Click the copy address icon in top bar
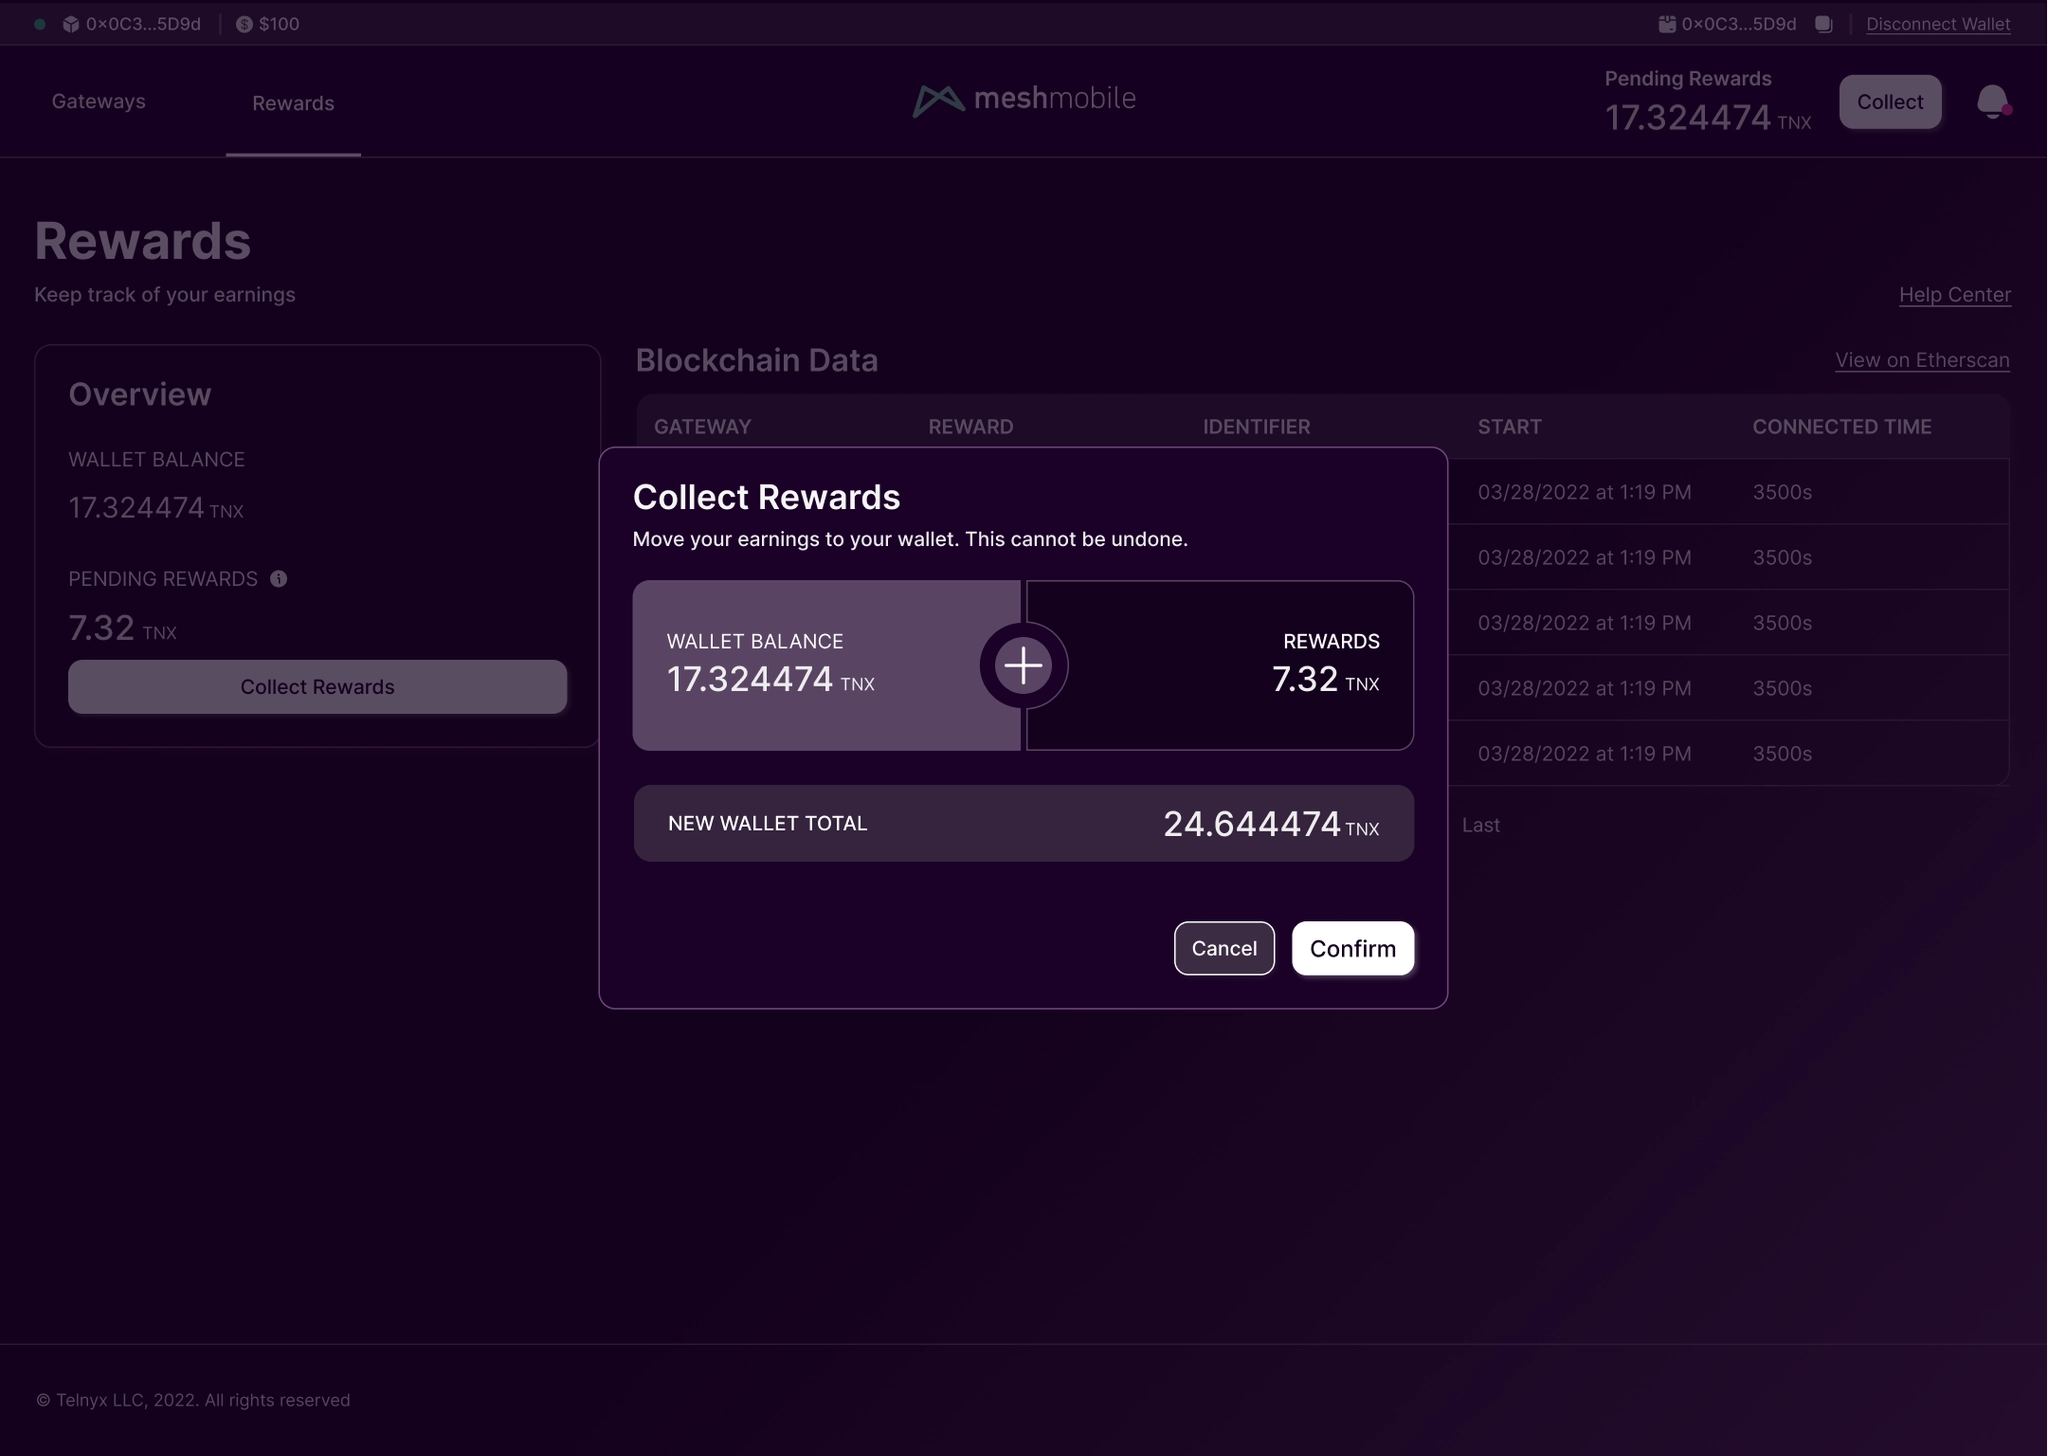The image size is (2048, 1456). pos(1824,24)
